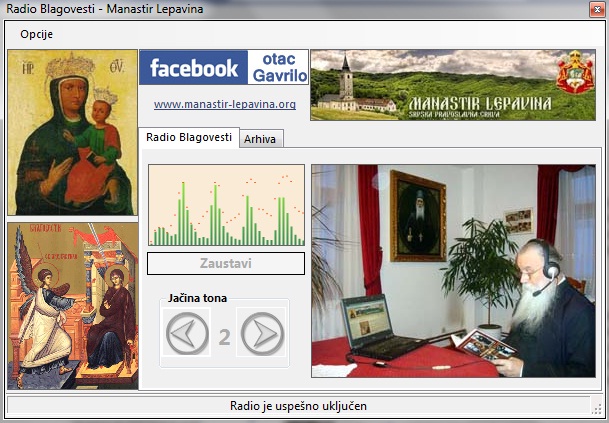Select the Madonna and Child icon image

(x=72, y=133)
